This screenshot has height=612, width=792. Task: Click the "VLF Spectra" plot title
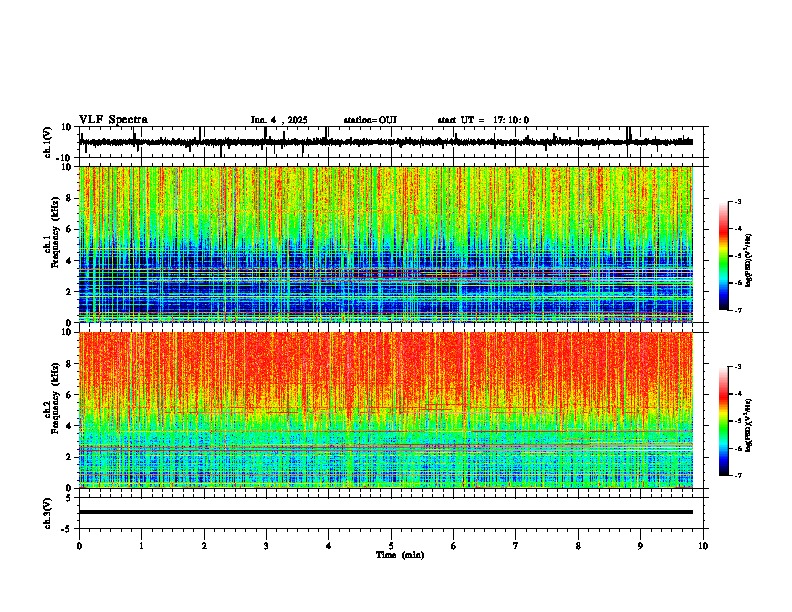[113, 120]
